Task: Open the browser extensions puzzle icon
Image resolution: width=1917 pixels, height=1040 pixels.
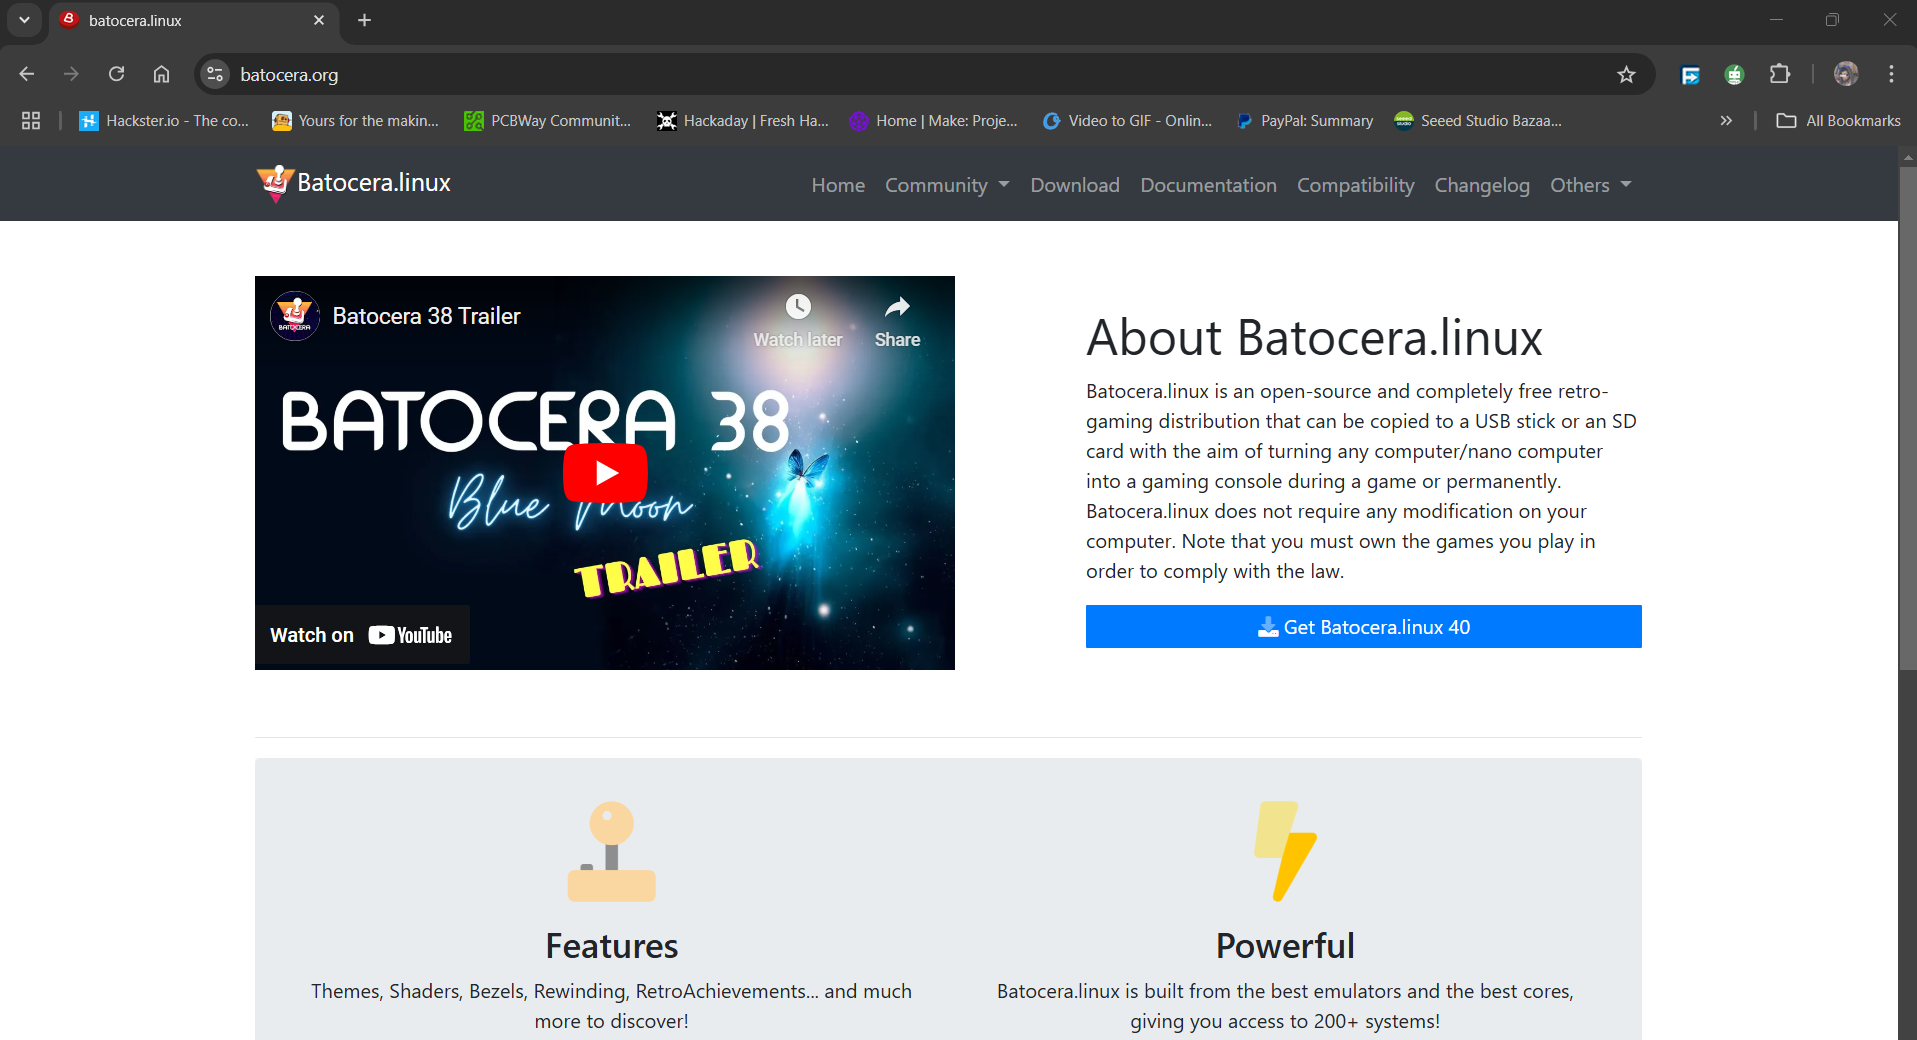Action: tap(1780, 74)
